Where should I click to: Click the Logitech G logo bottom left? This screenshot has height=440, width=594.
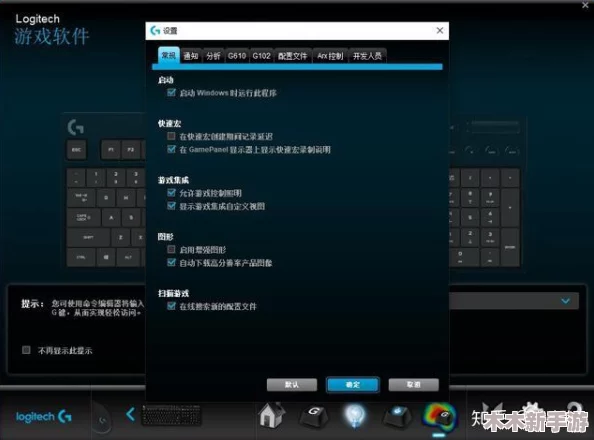[x=44, y=417]
